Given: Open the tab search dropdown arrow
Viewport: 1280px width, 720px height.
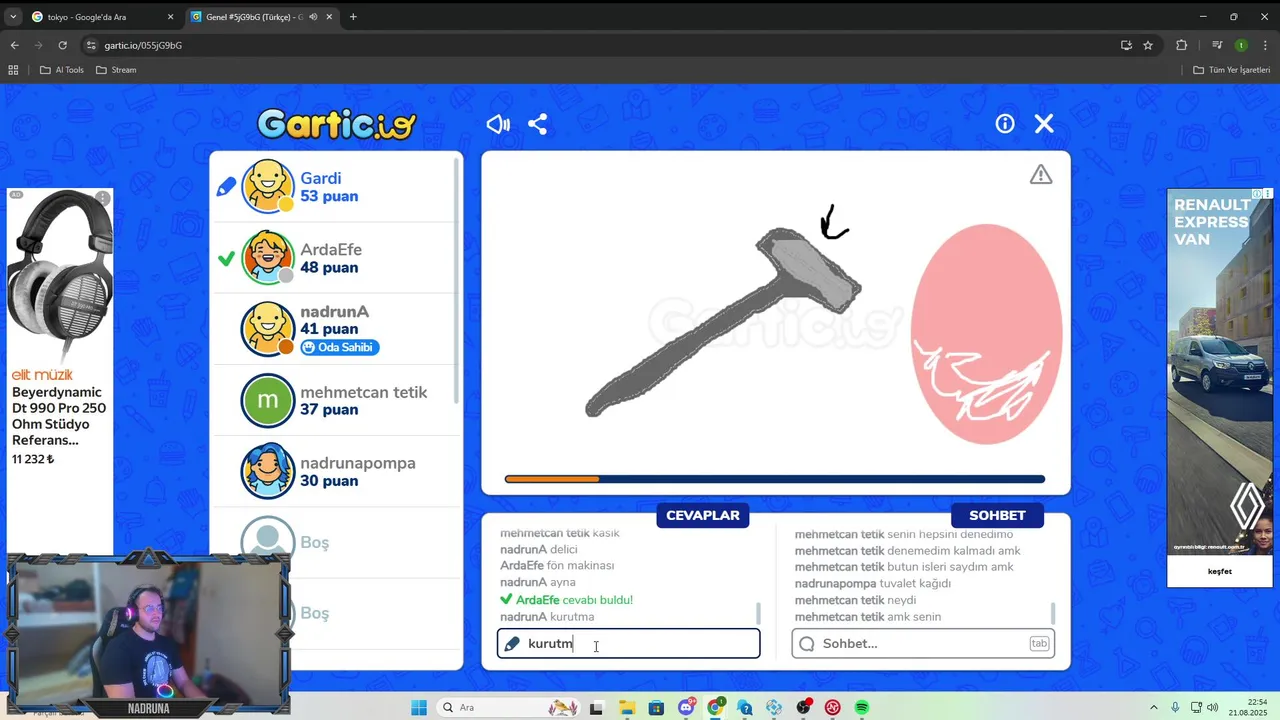Looking at the screenshot, I should tap(13, 17).
